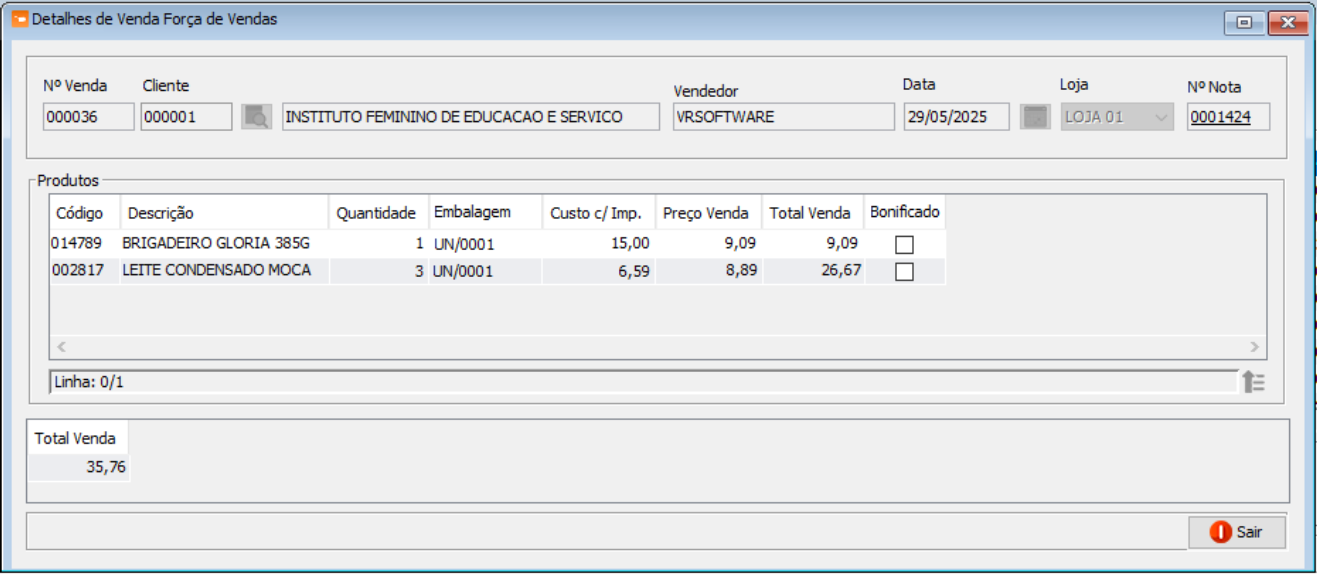Screen dimensions: 1317x575
Task: Check Bonificado for BRIGADEIRO GLORIA 385G
Action: point(904,244)
